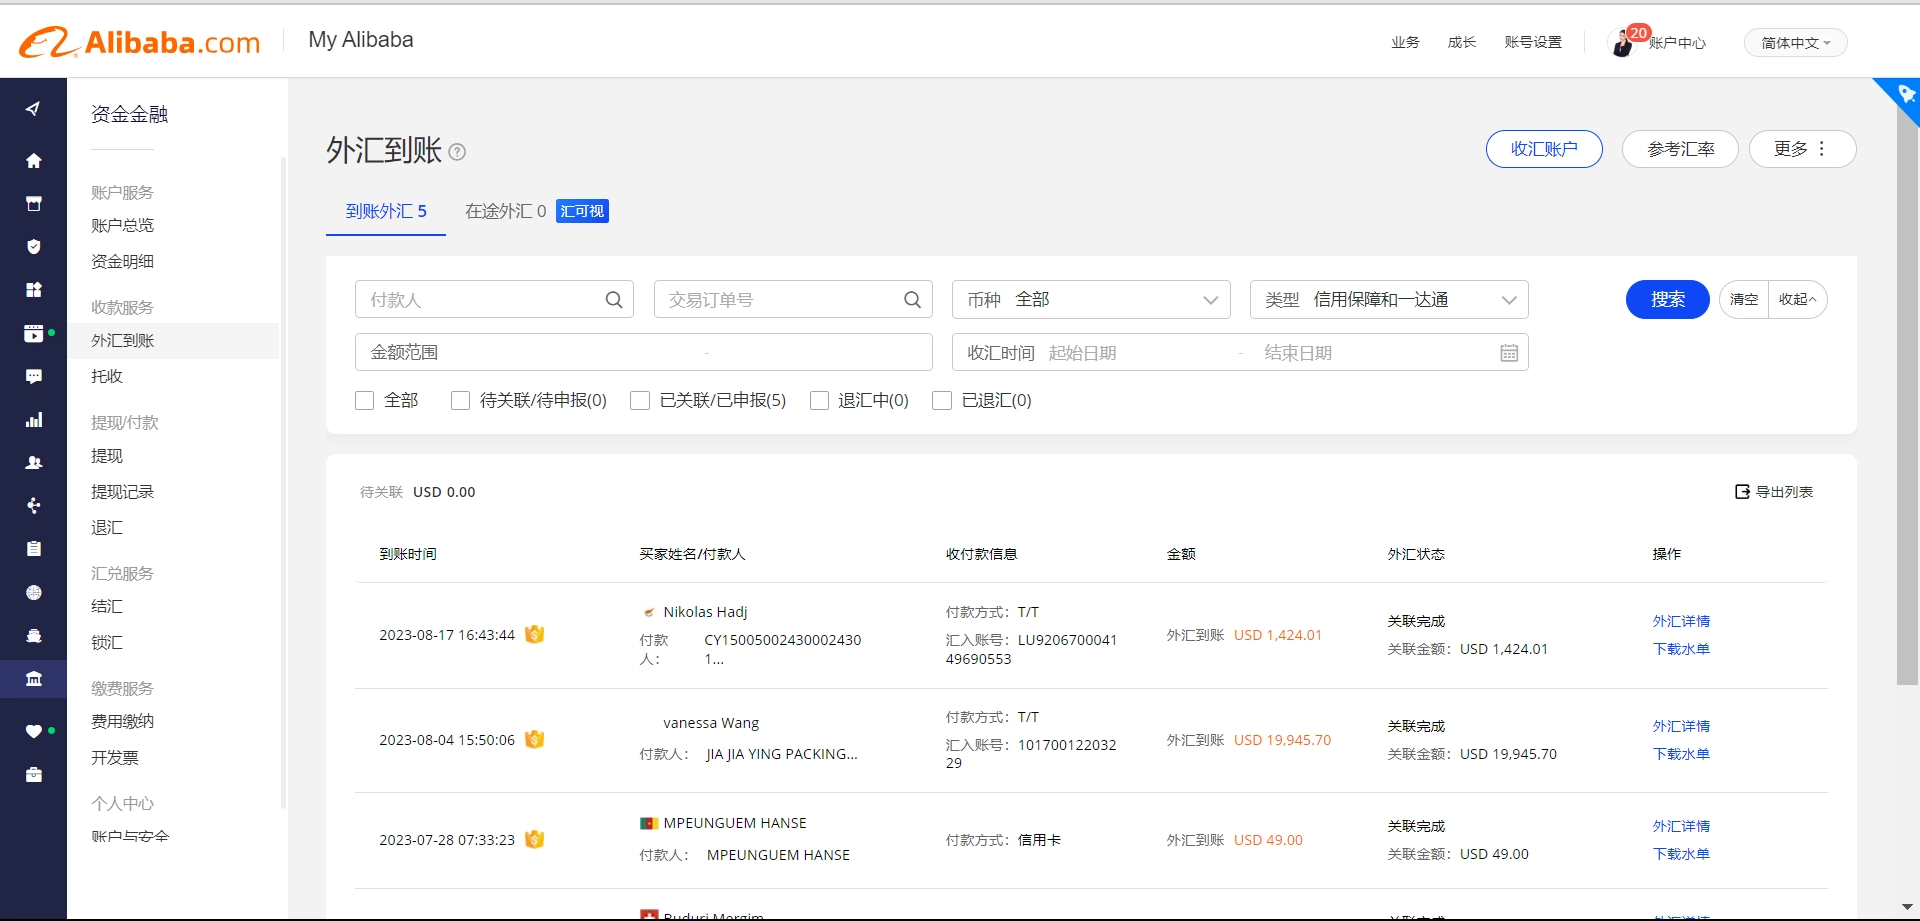
Task: Click into the 金额范围 input field
Action: coord(643,352)
